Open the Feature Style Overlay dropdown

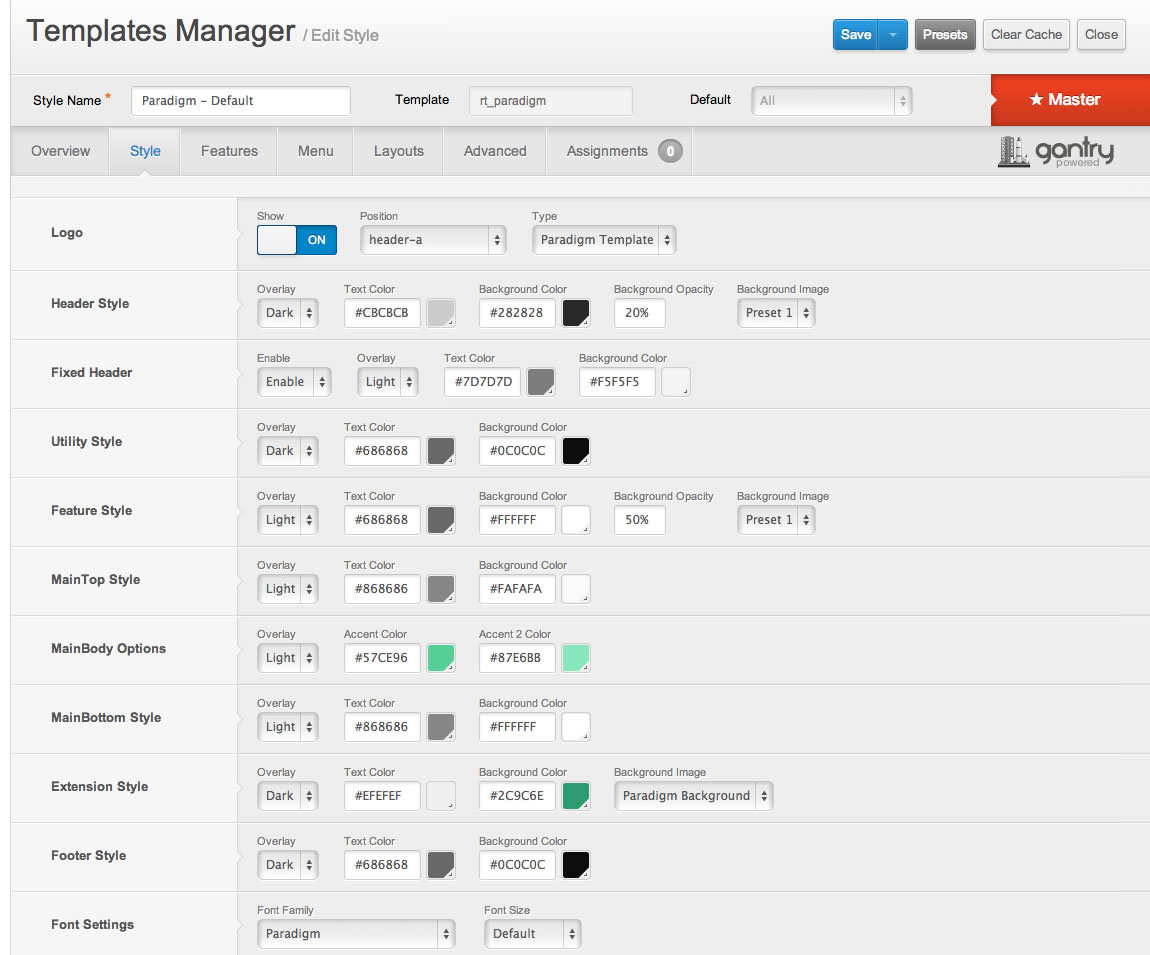pos(288,519)
